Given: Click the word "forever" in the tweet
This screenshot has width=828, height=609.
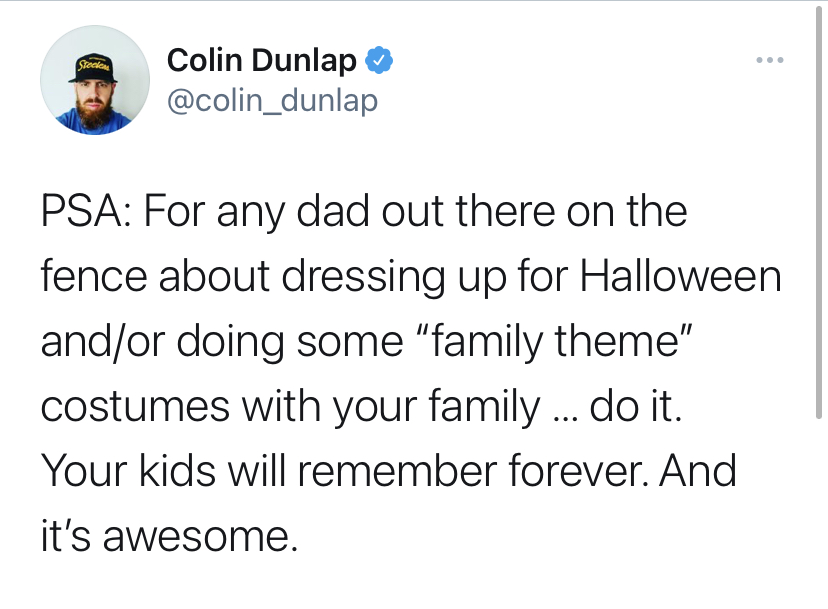Looking at the screenshot, I should click(x=550, y=471).
